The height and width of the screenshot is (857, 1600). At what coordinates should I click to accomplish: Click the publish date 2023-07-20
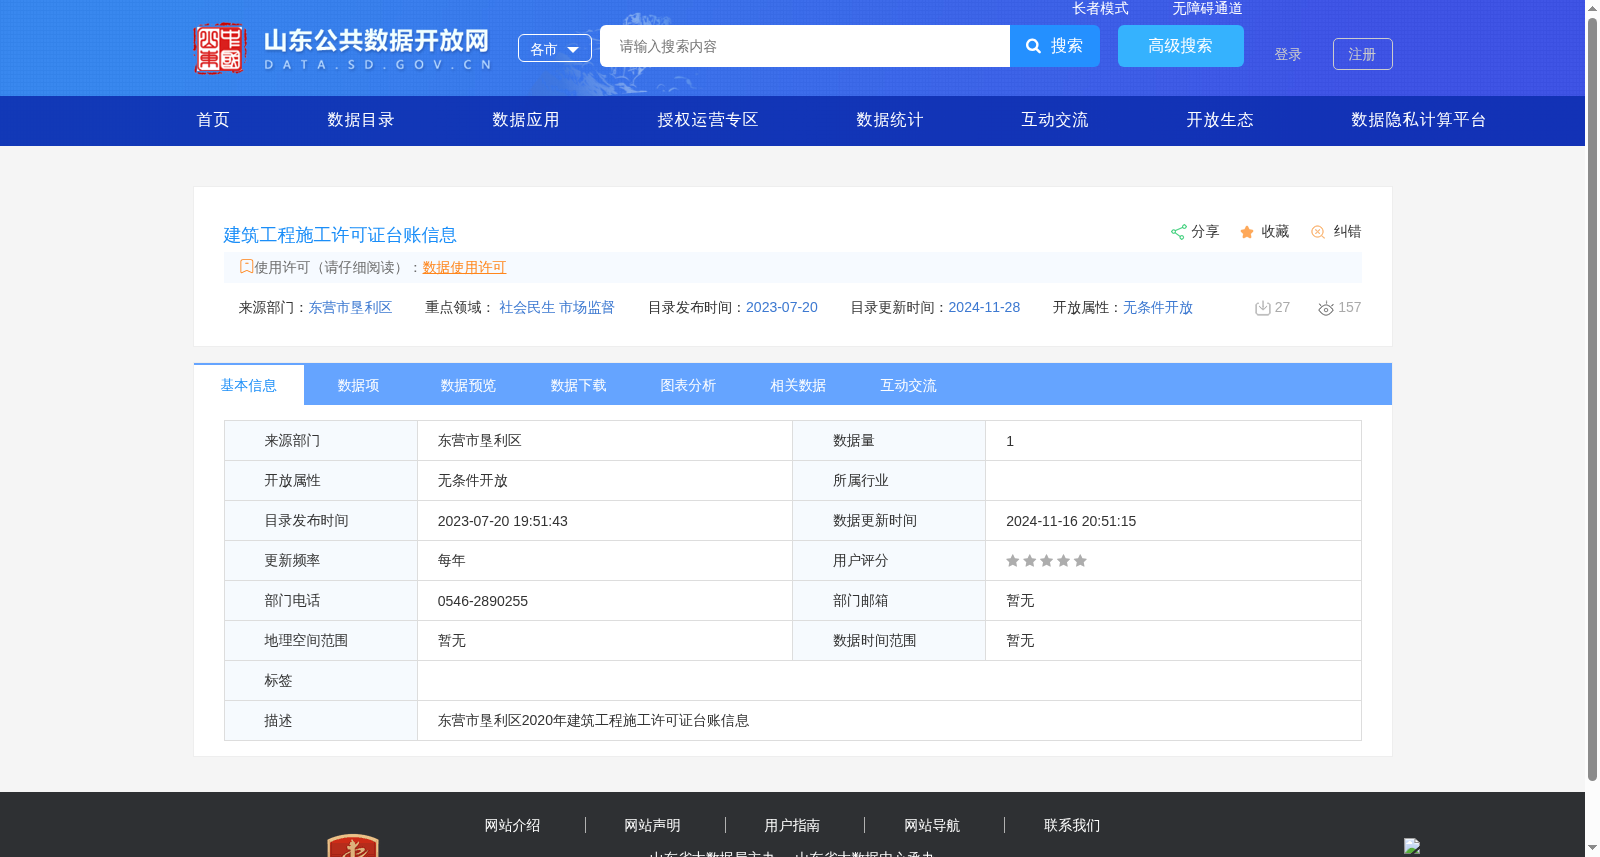point(782,308)
